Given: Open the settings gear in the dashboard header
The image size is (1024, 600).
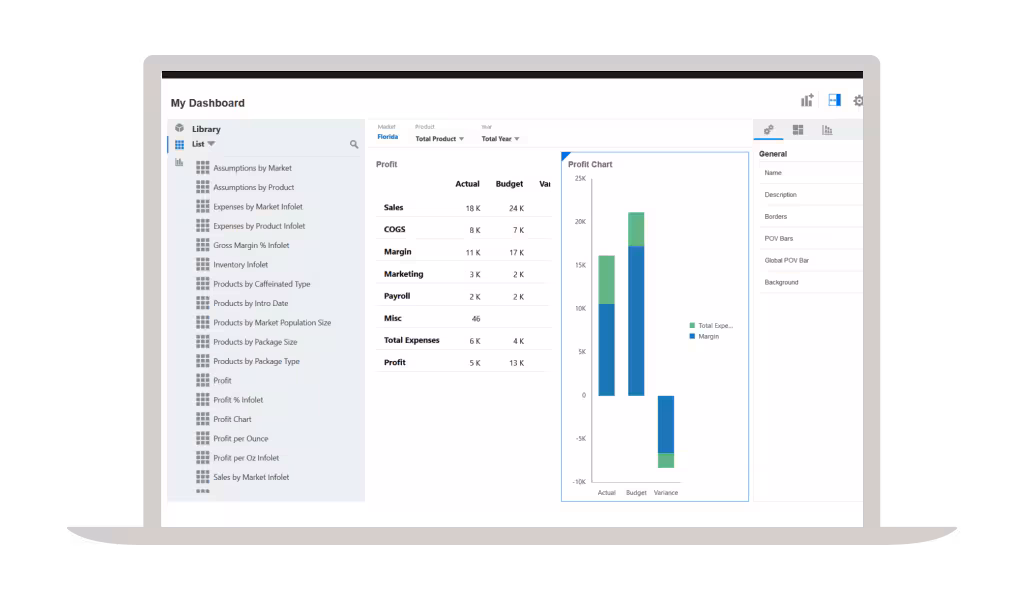Looking at the screenshot, I should pos(858,101).
